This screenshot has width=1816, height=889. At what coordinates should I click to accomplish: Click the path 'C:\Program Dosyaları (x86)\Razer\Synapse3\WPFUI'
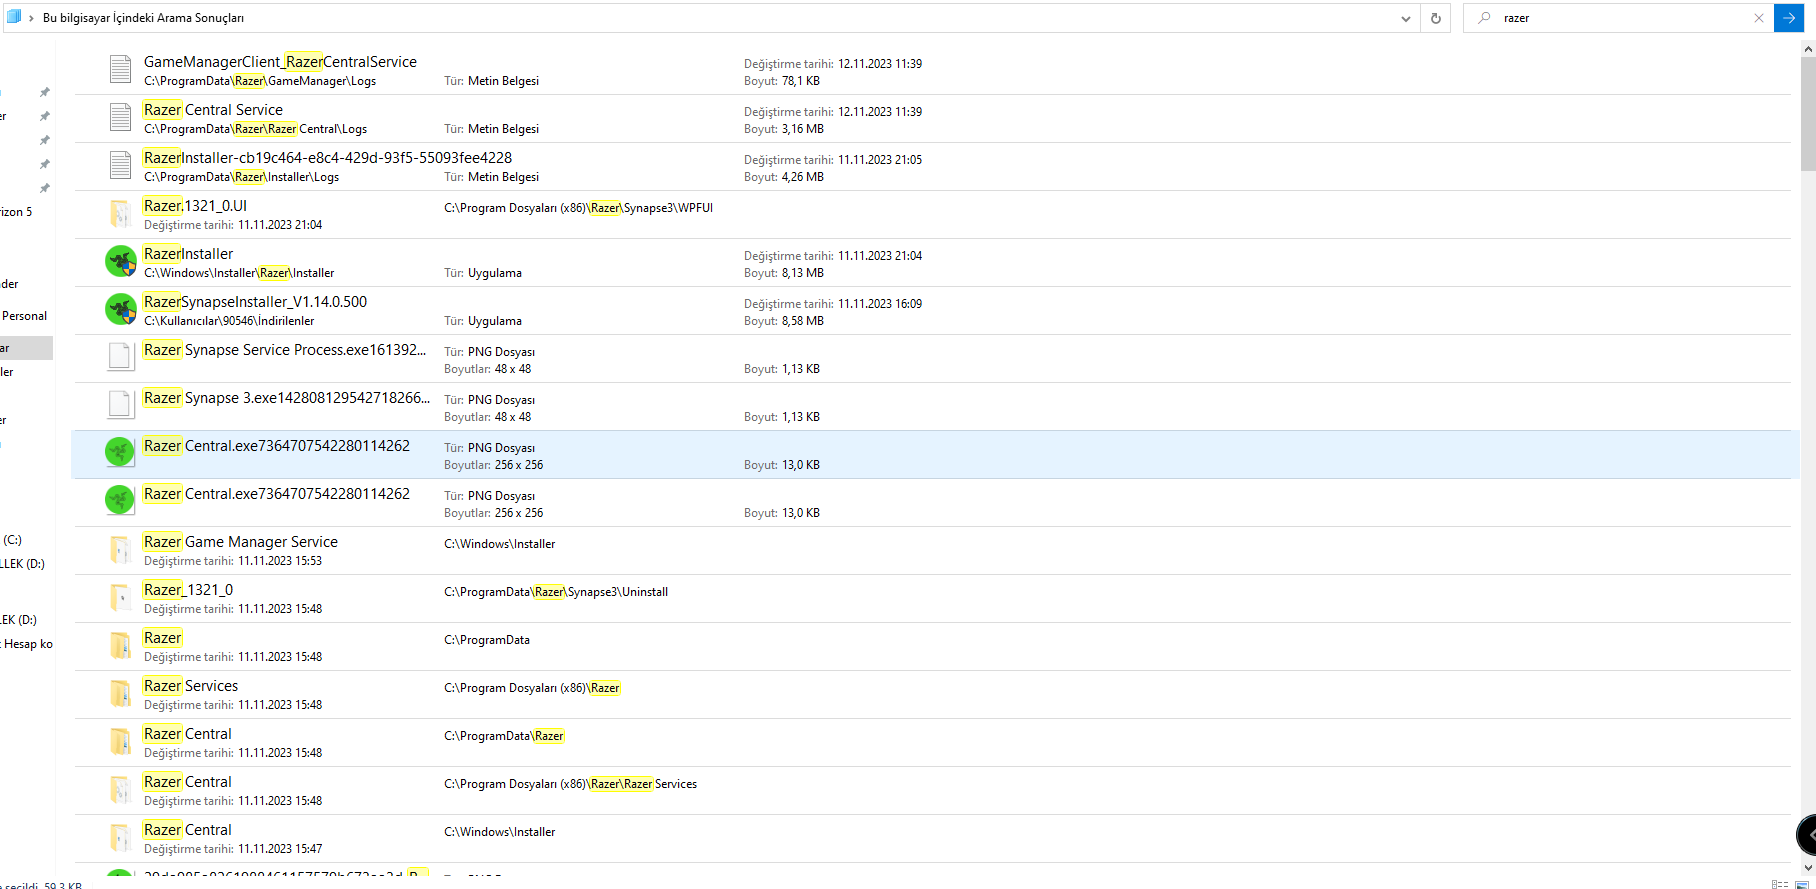(579, 208)
